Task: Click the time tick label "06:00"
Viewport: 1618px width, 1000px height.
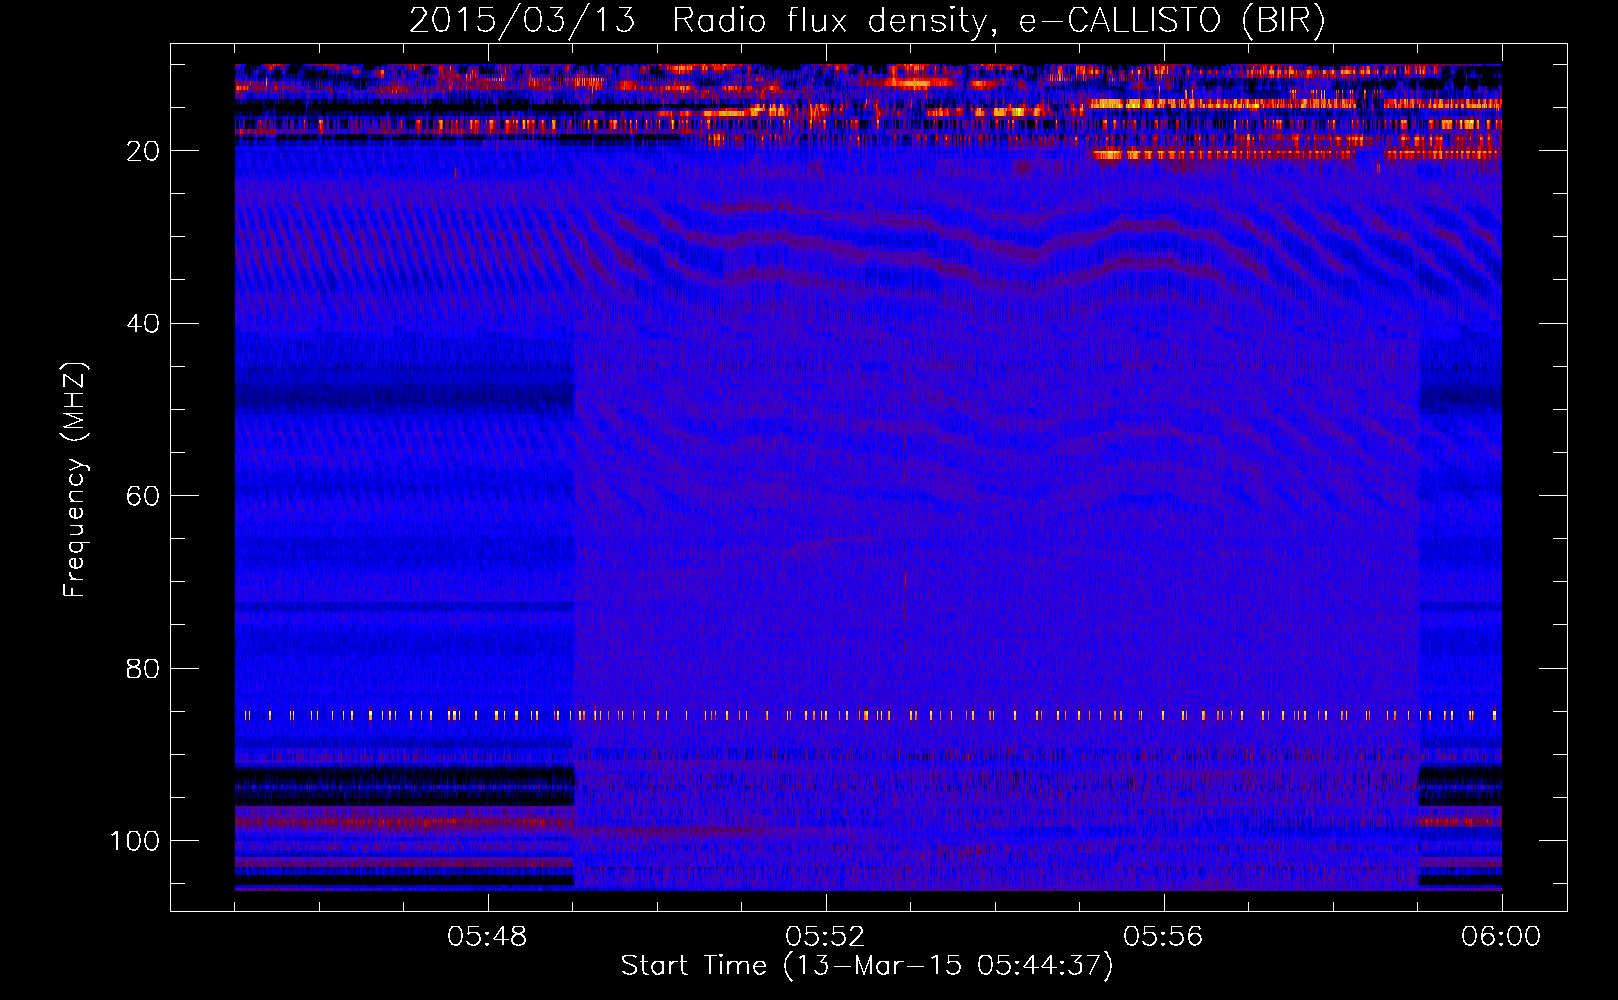Action: pos(1501,937)
